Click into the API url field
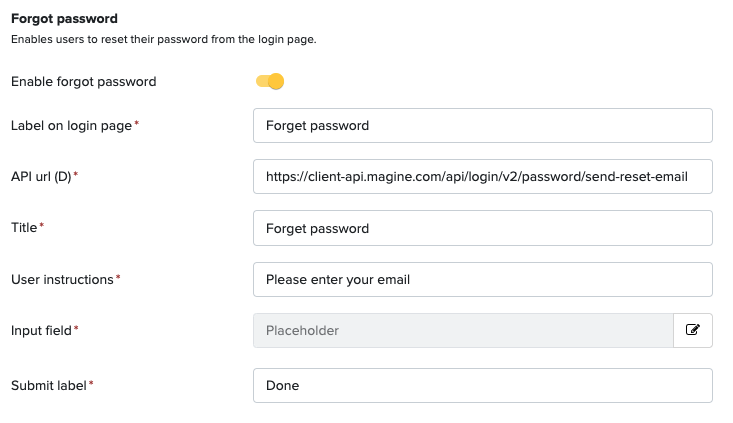Viewport: 733px width, 423px height. (x=482, y=177)
